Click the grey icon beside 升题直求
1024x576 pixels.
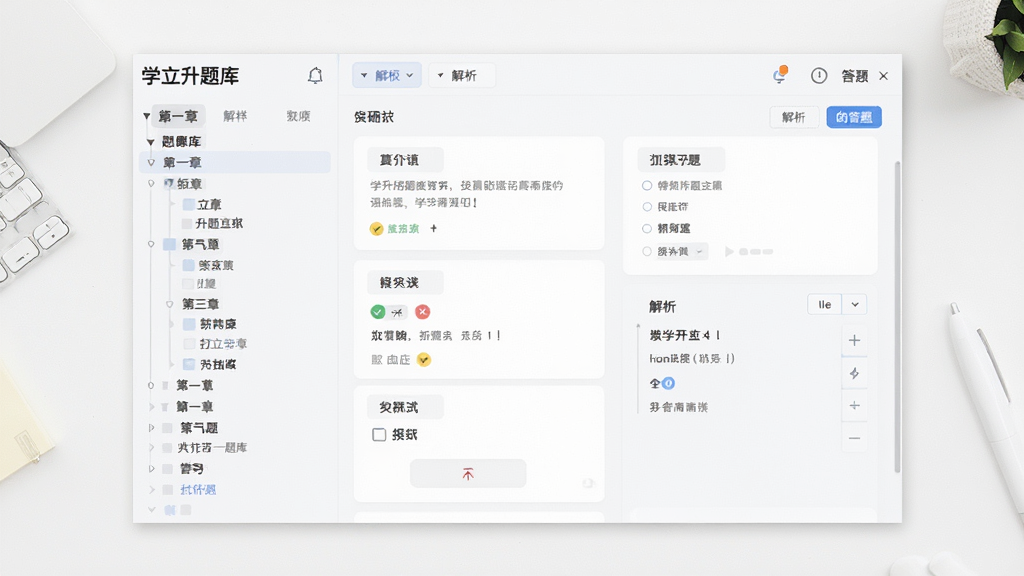click(187, 223)
